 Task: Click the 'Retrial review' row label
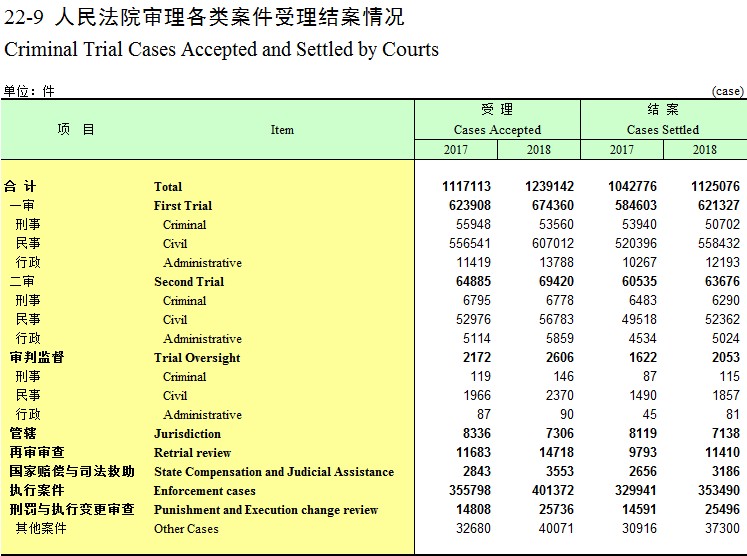(x=192, y=453)
